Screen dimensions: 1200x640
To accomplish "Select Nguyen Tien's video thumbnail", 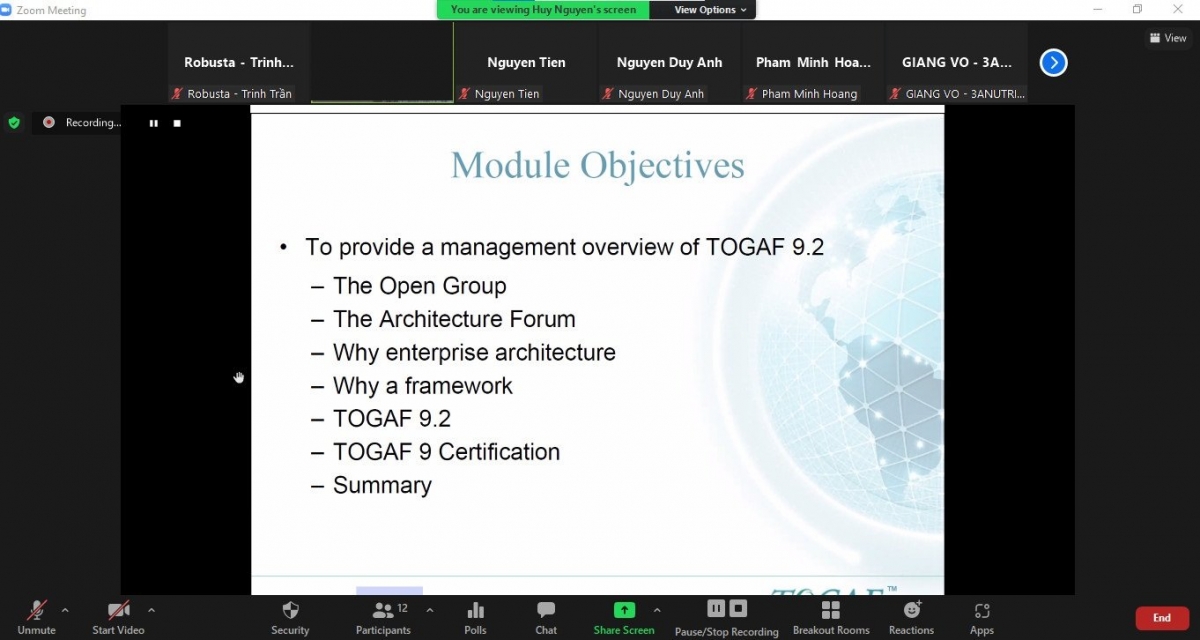I will pos(526,63).
